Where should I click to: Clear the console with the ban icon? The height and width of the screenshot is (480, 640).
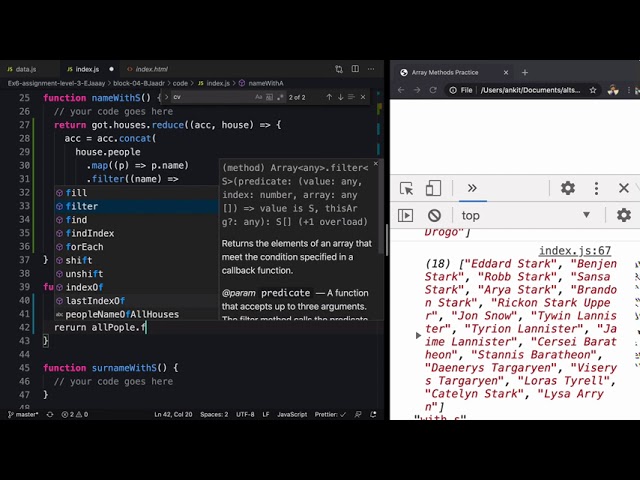434,215
